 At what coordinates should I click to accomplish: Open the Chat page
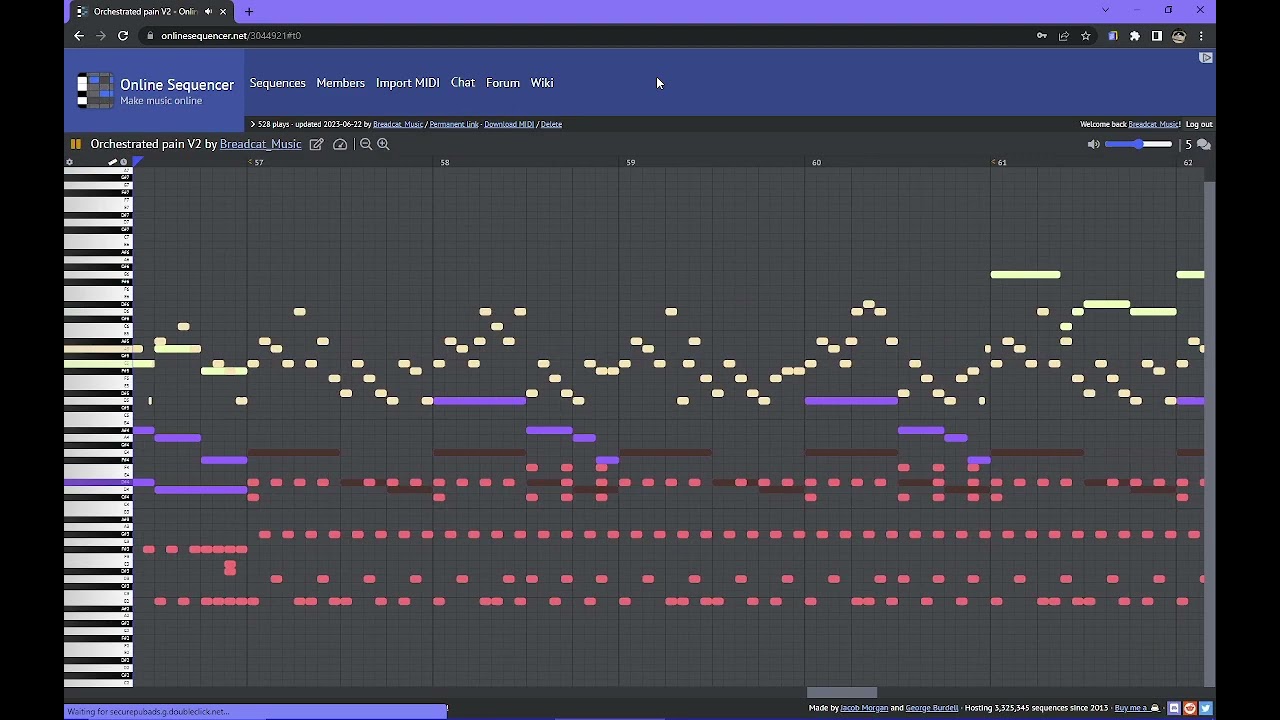[x=463, y=83]
